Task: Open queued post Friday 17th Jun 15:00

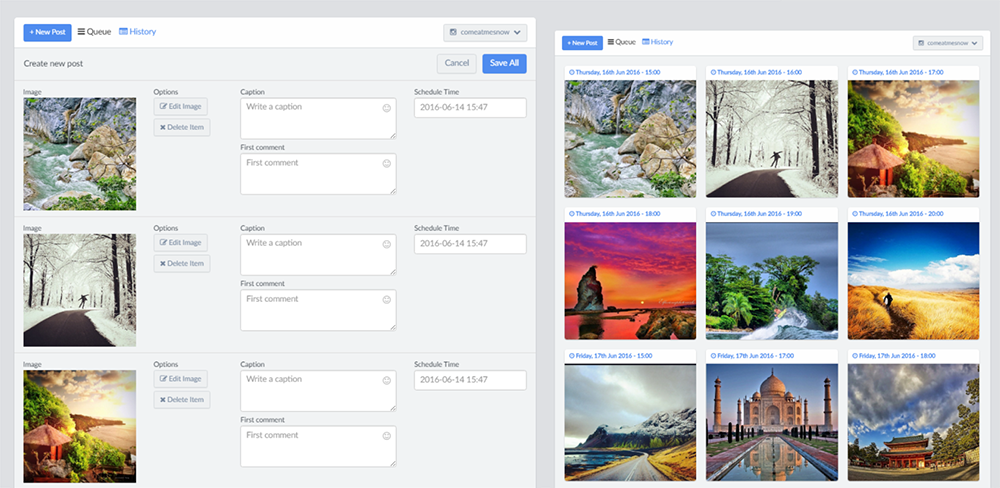Action: [630, 422]
